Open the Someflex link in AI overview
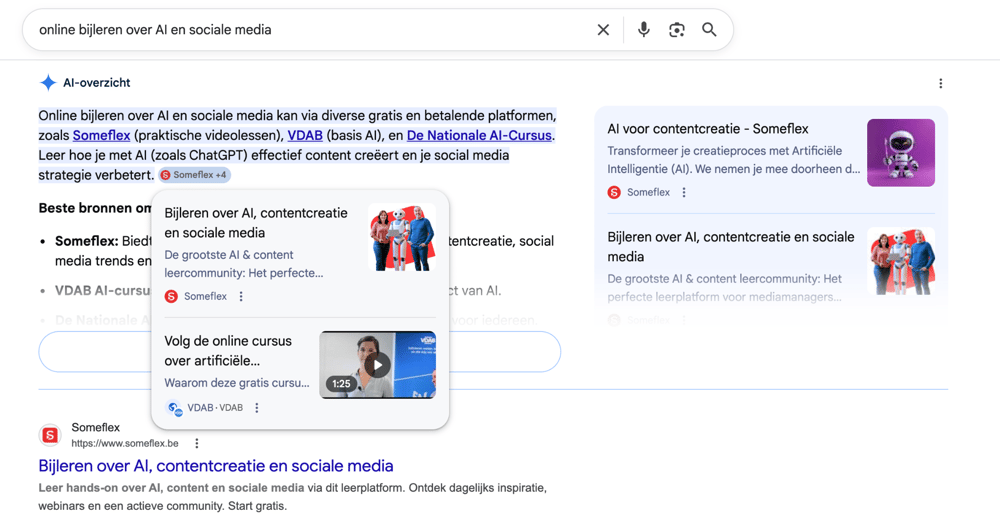The width and height of the screenshot is (1000, 522). [101, 136]
